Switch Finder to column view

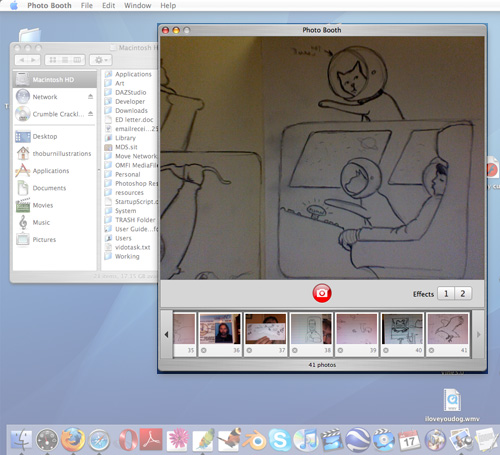point(78,60)
